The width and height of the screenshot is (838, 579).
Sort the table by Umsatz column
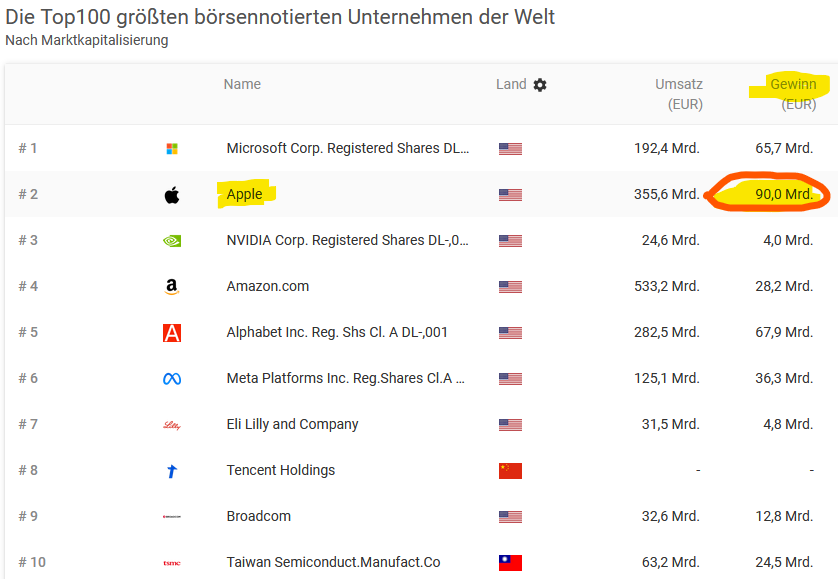tap(681, 84)
